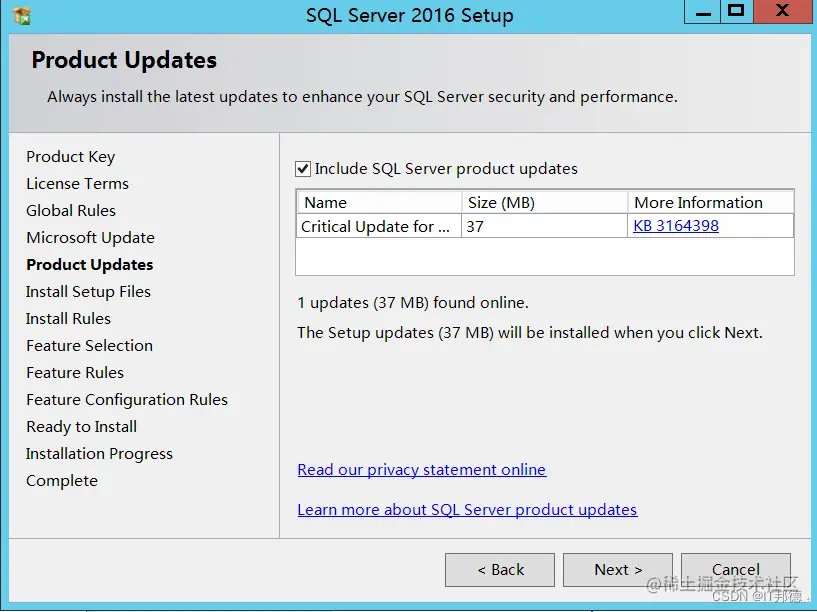Close the SQL Server 2016 Setup window
The image size is (817, 612).
(782, 11)
